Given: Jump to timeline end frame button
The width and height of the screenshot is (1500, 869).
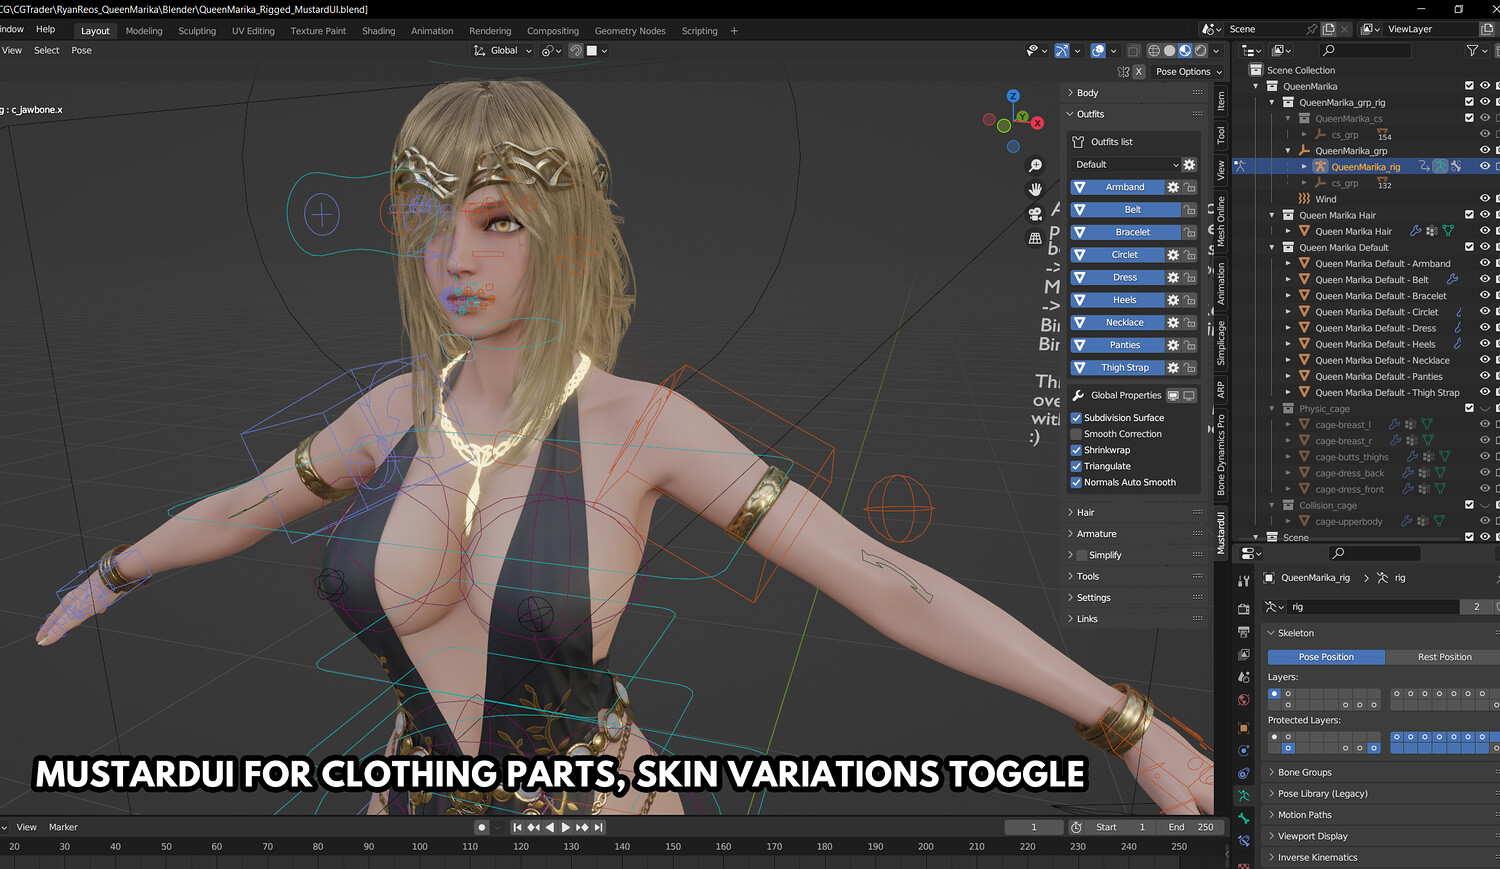Looking at the screenshot, I should 598,827.
